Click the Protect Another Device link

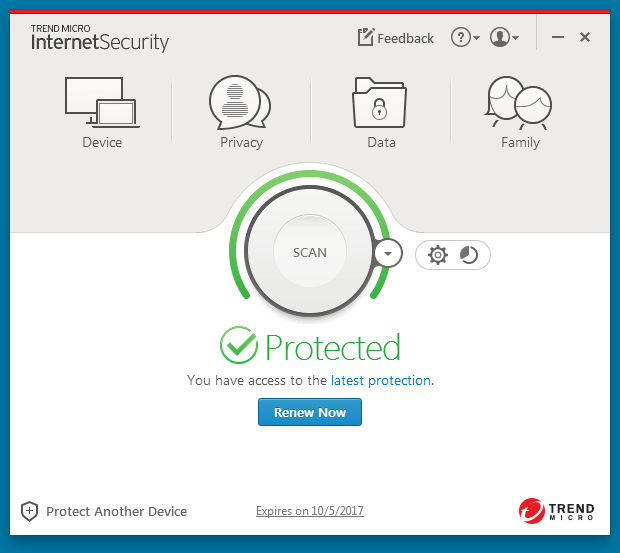pos(116,511)
